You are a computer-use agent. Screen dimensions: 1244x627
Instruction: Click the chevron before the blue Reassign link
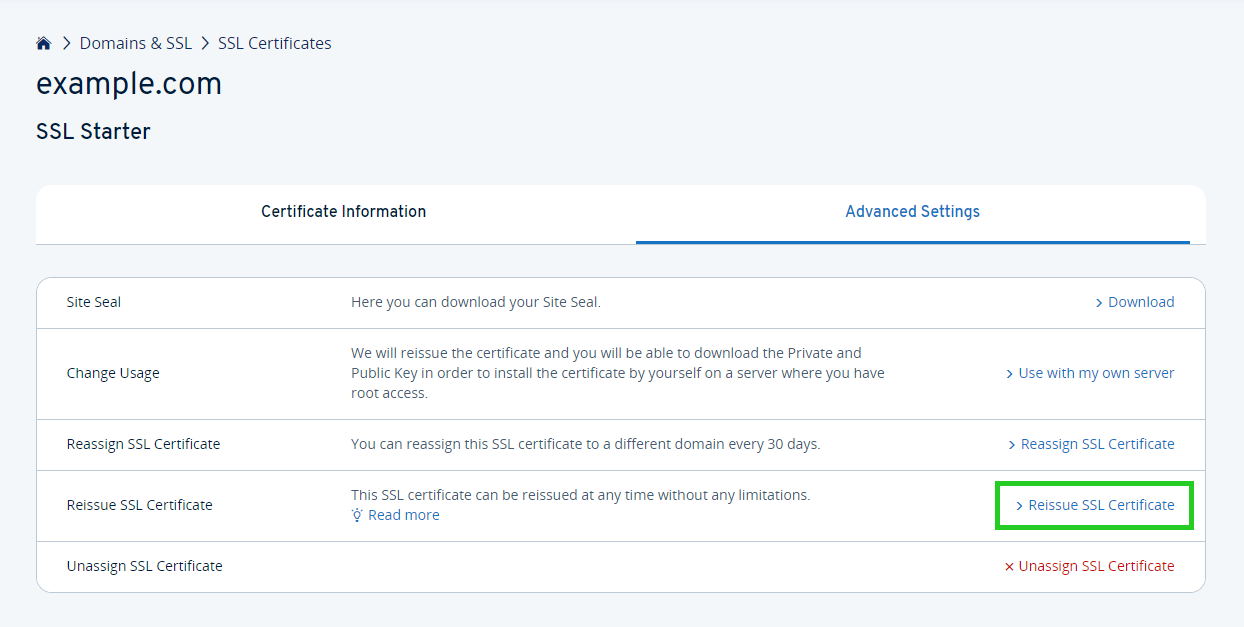tap(1012, 445)
